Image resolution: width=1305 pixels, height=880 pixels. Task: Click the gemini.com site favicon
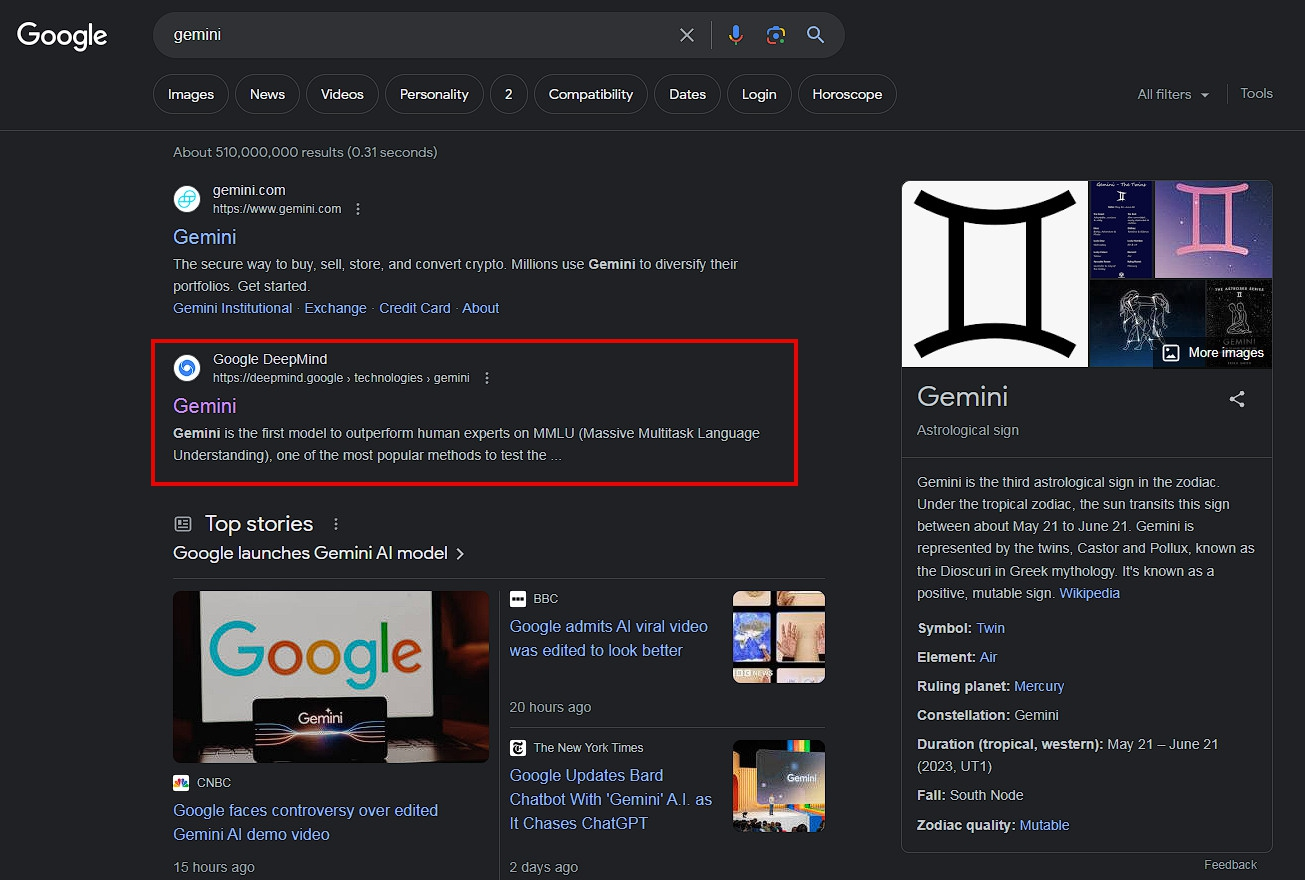187,199
